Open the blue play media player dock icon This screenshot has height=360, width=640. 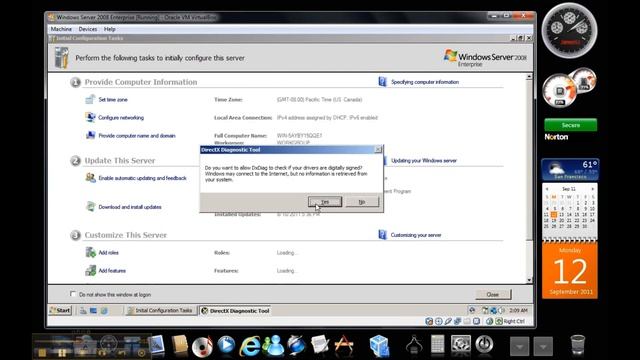[x=226, y=345]
